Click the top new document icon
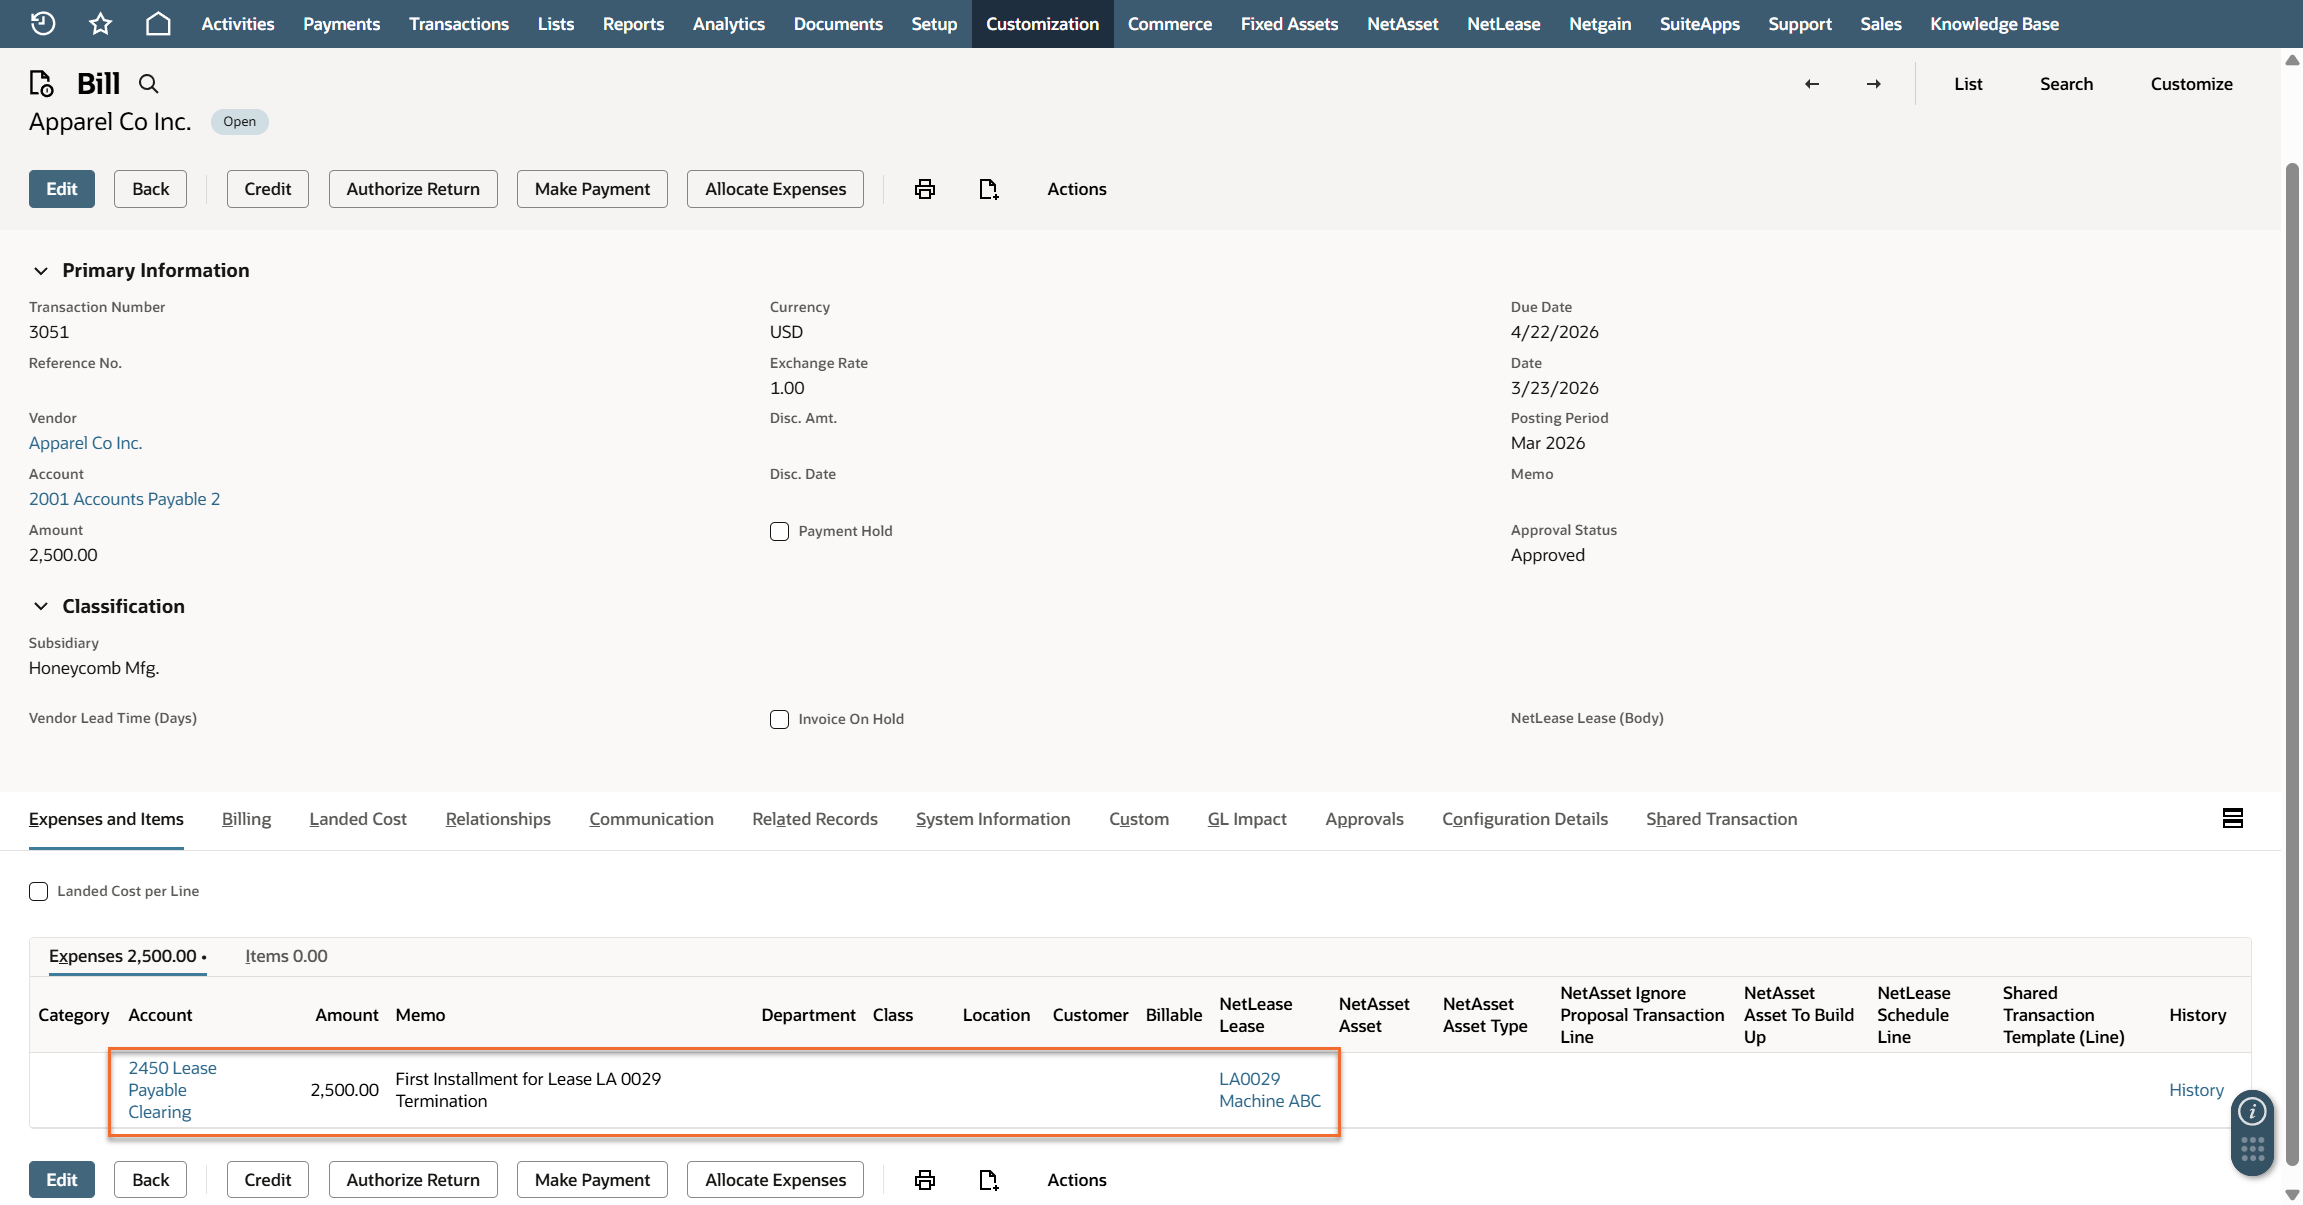Screen dimensions: 2303x1205 click(988, 189)
